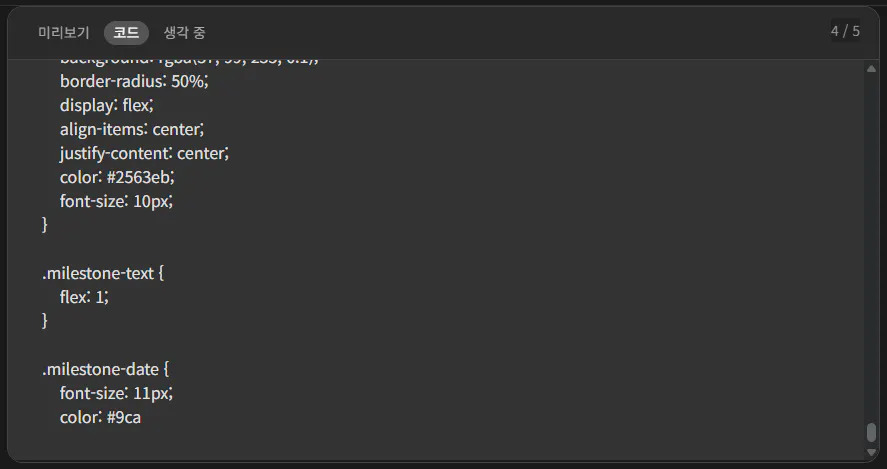
Task: Select the 코드 tab
Action: click(126, 33)
